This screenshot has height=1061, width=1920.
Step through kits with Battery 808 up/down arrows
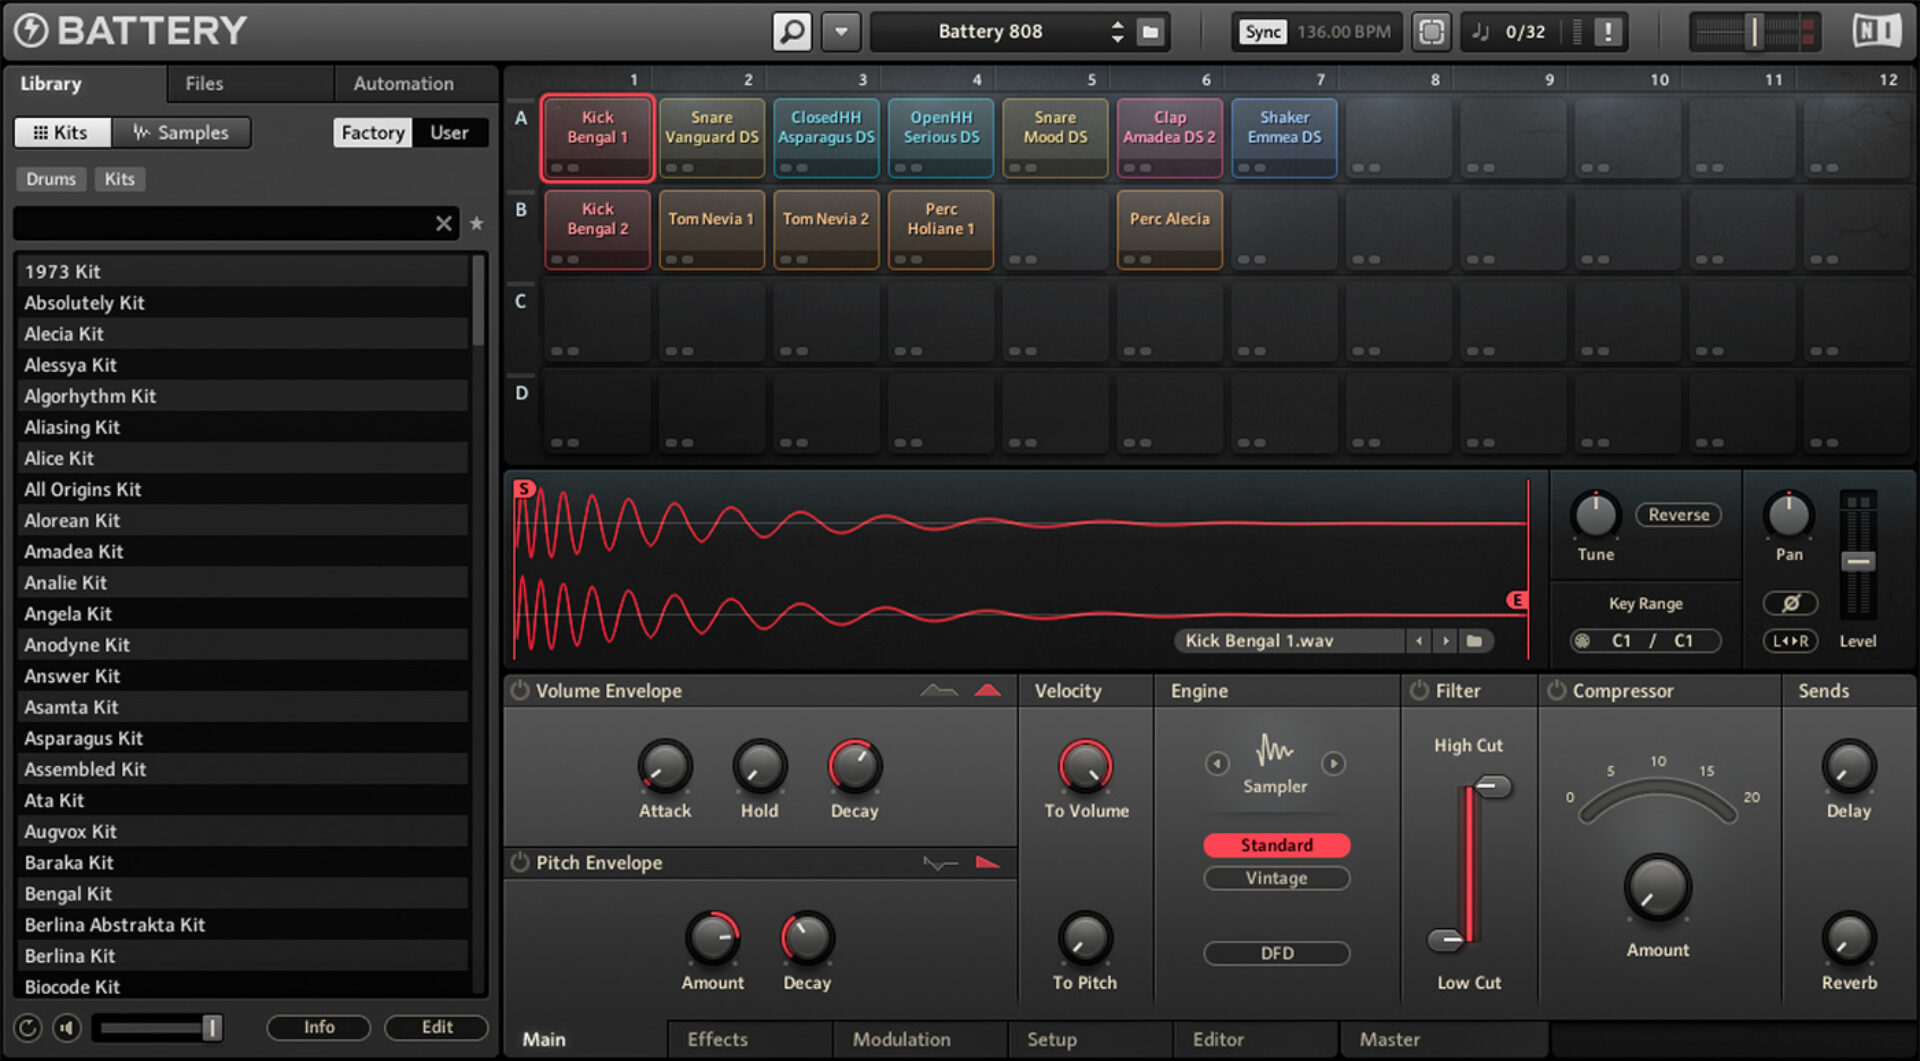pyautogui.click(x=1117, y=32)
